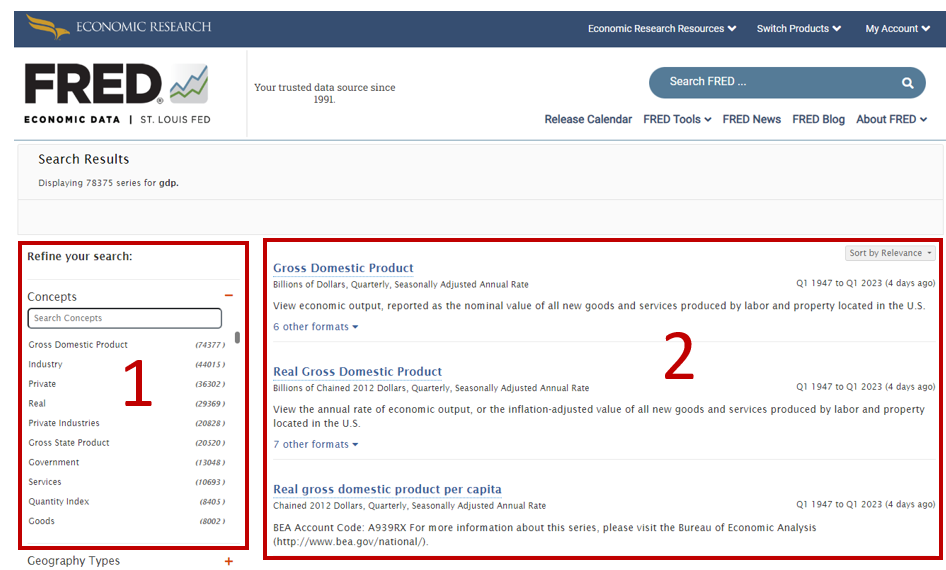Expand the Geography Types section
The image size is (946, 570).
pyautogui.click(x=229, y=562)
